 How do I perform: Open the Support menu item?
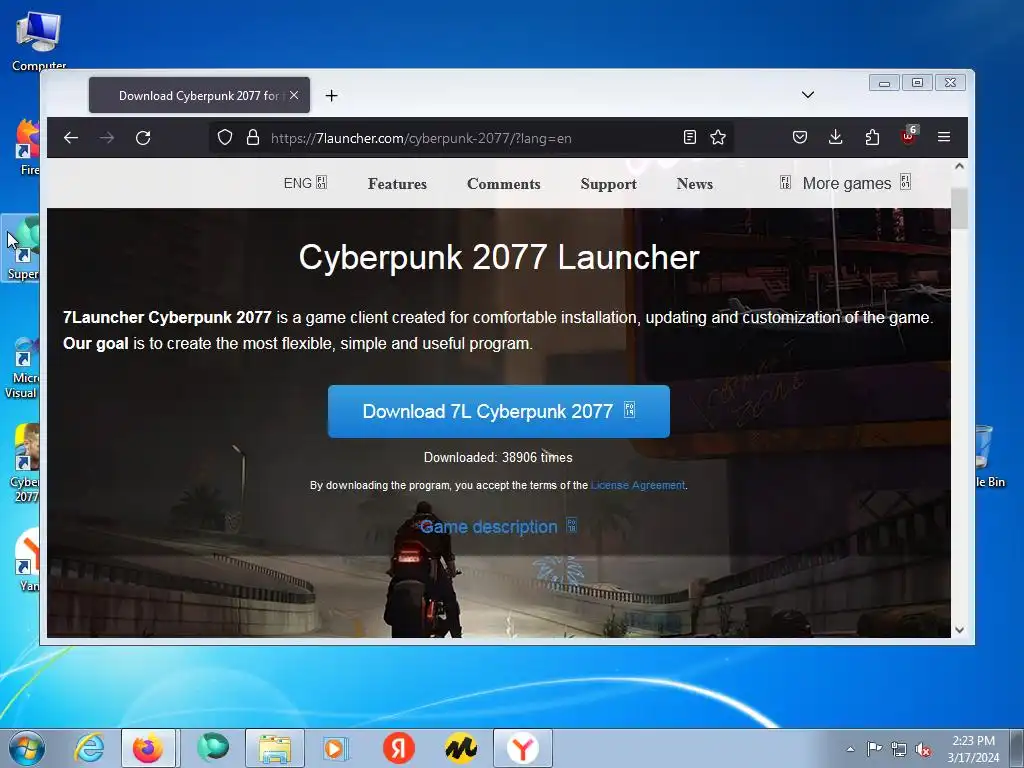[608, 184]
